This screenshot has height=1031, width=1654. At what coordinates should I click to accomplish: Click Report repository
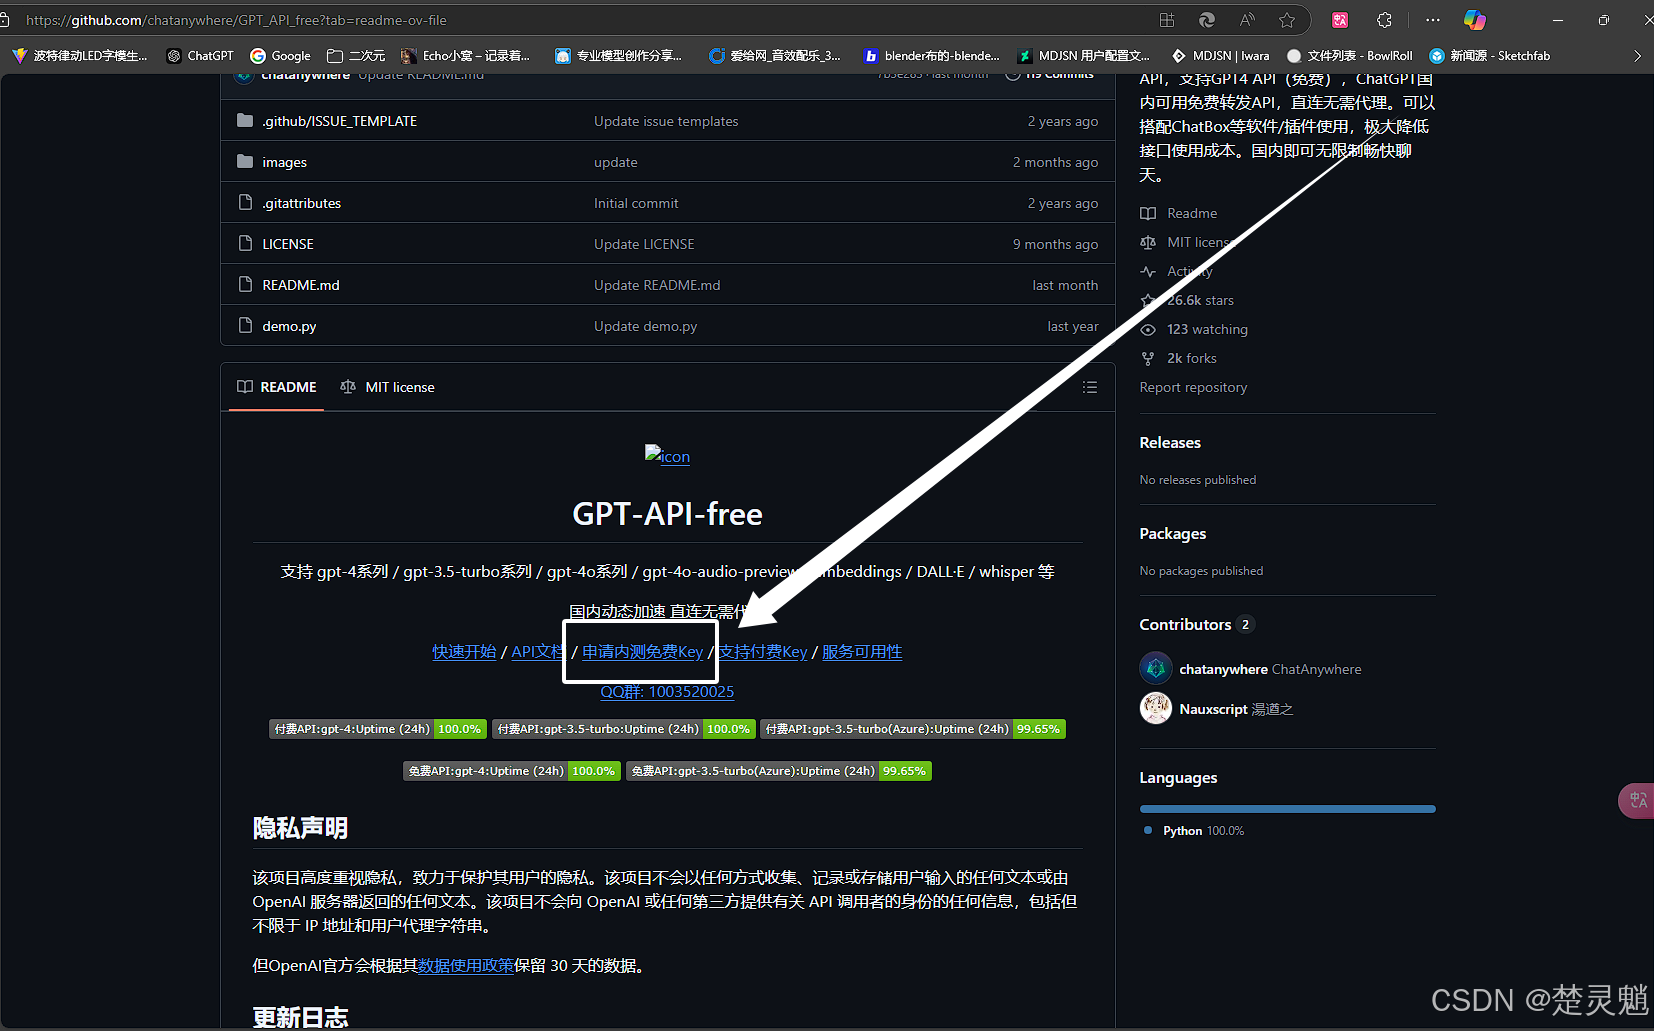(x=1194, y=387)
